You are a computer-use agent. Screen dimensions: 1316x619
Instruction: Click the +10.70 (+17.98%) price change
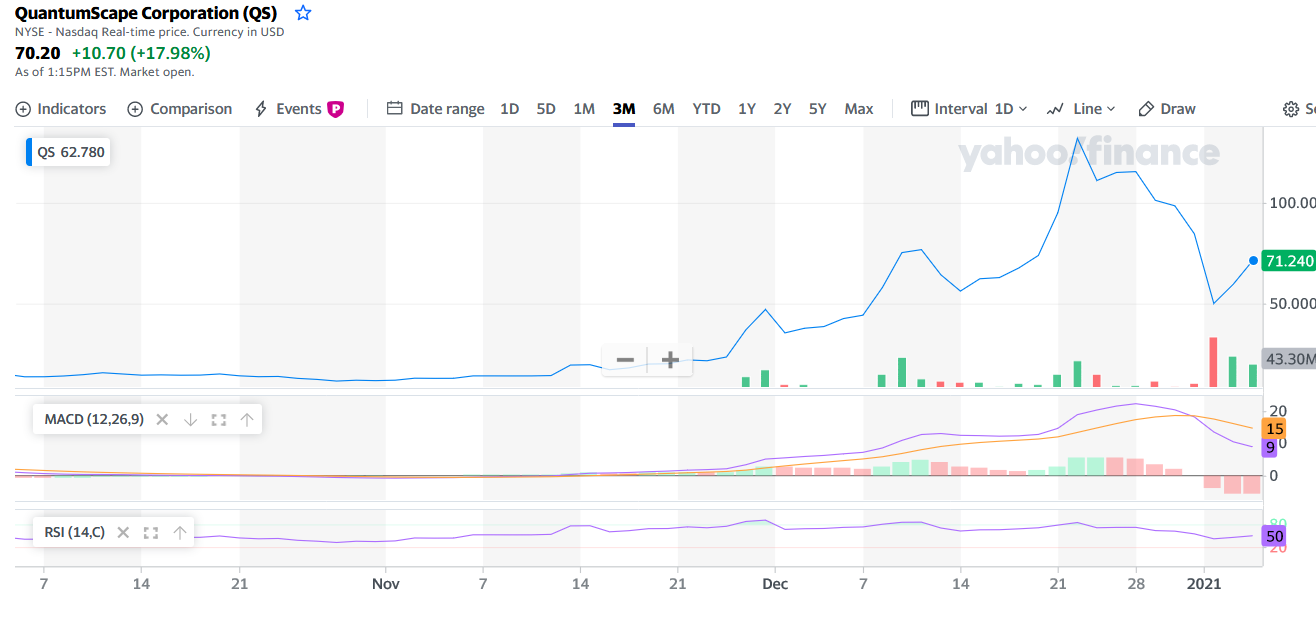[141, 53]
